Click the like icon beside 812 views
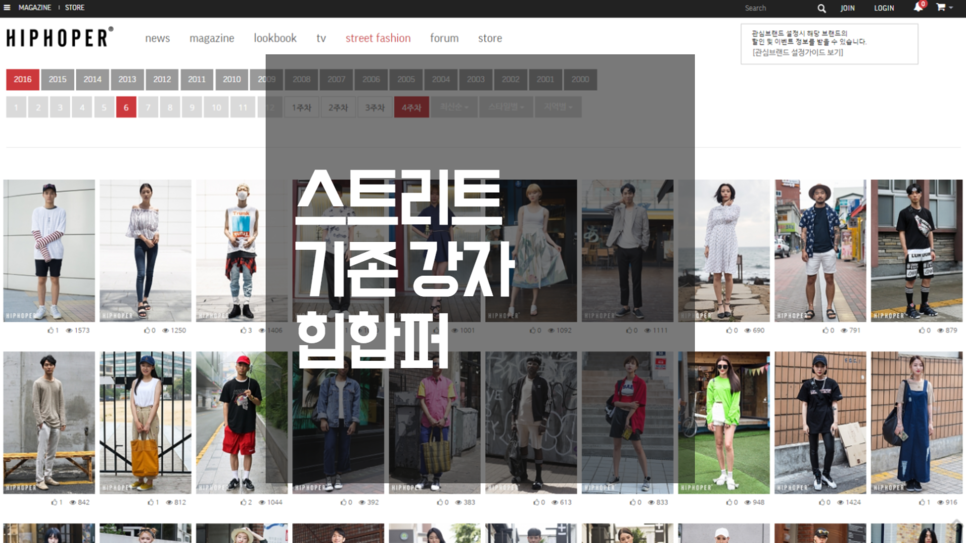 (151, 502)
